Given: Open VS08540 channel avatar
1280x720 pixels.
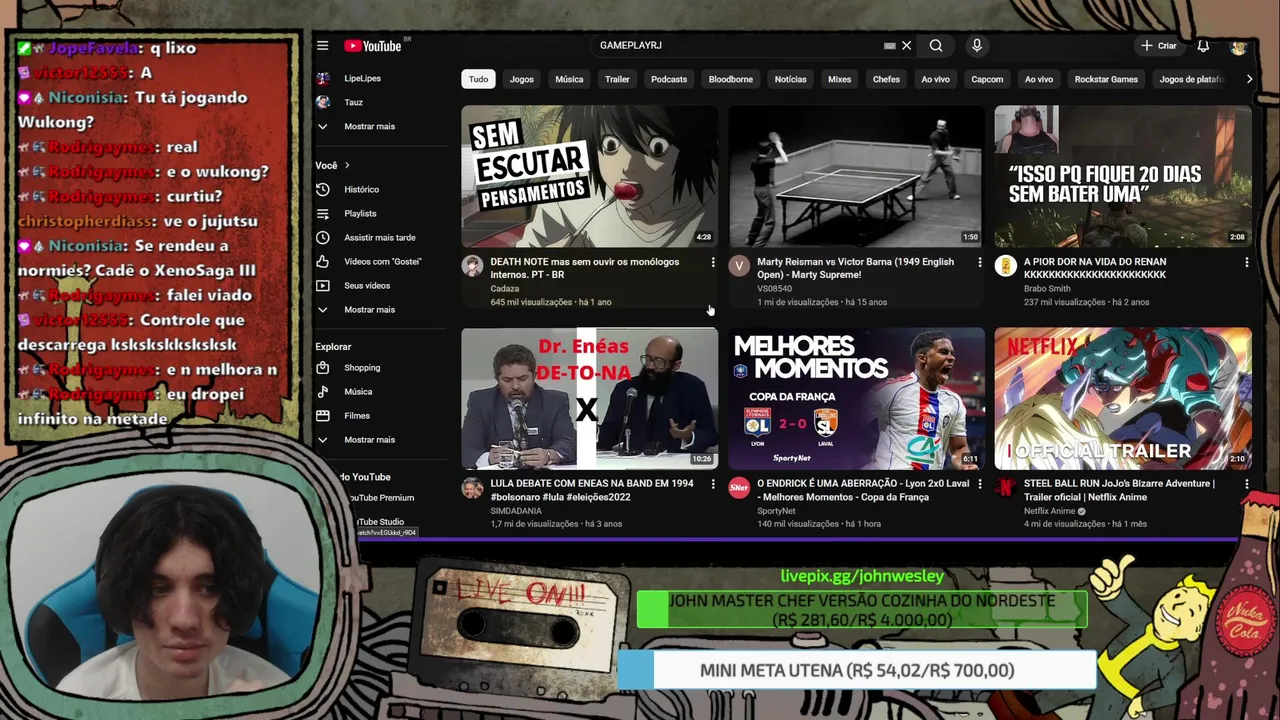Looking at the screenshot, I should [739, 266].
